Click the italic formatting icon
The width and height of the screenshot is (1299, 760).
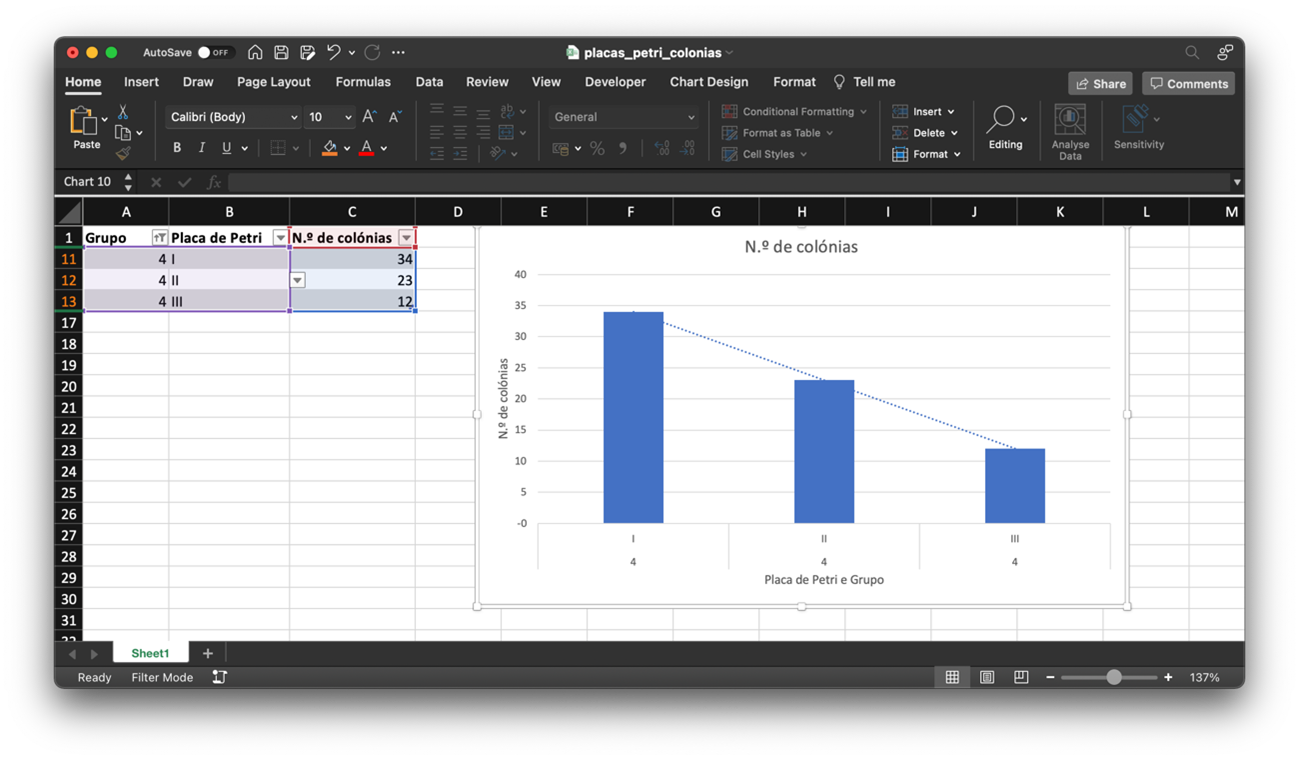(x=202, y=148)
